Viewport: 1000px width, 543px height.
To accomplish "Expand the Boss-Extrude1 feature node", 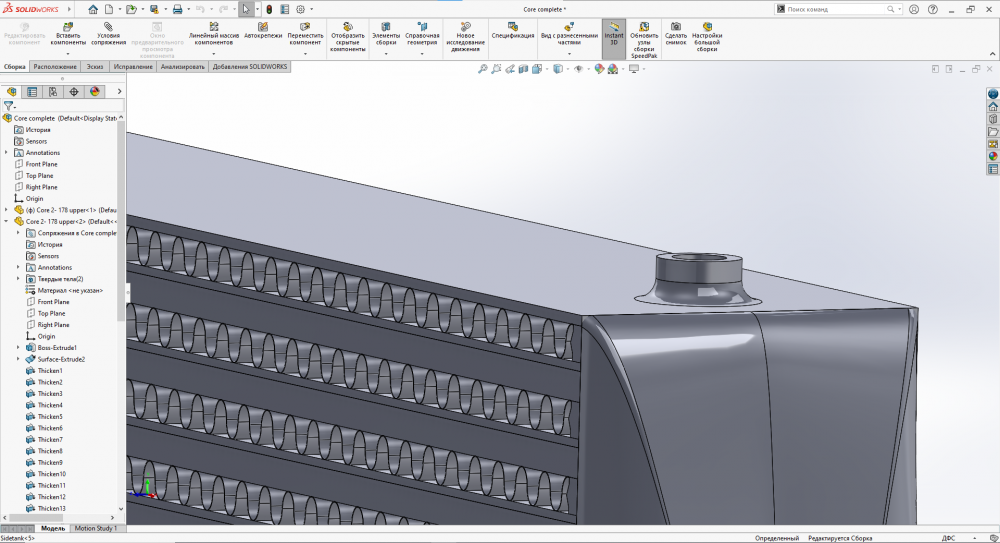I will coord(18,348).
